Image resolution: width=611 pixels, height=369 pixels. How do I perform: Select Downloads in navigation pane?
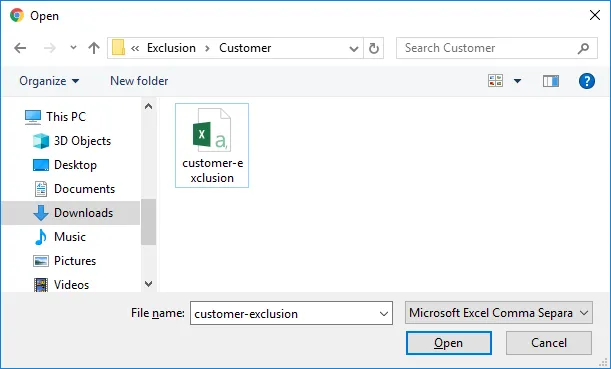pos(71,213)
